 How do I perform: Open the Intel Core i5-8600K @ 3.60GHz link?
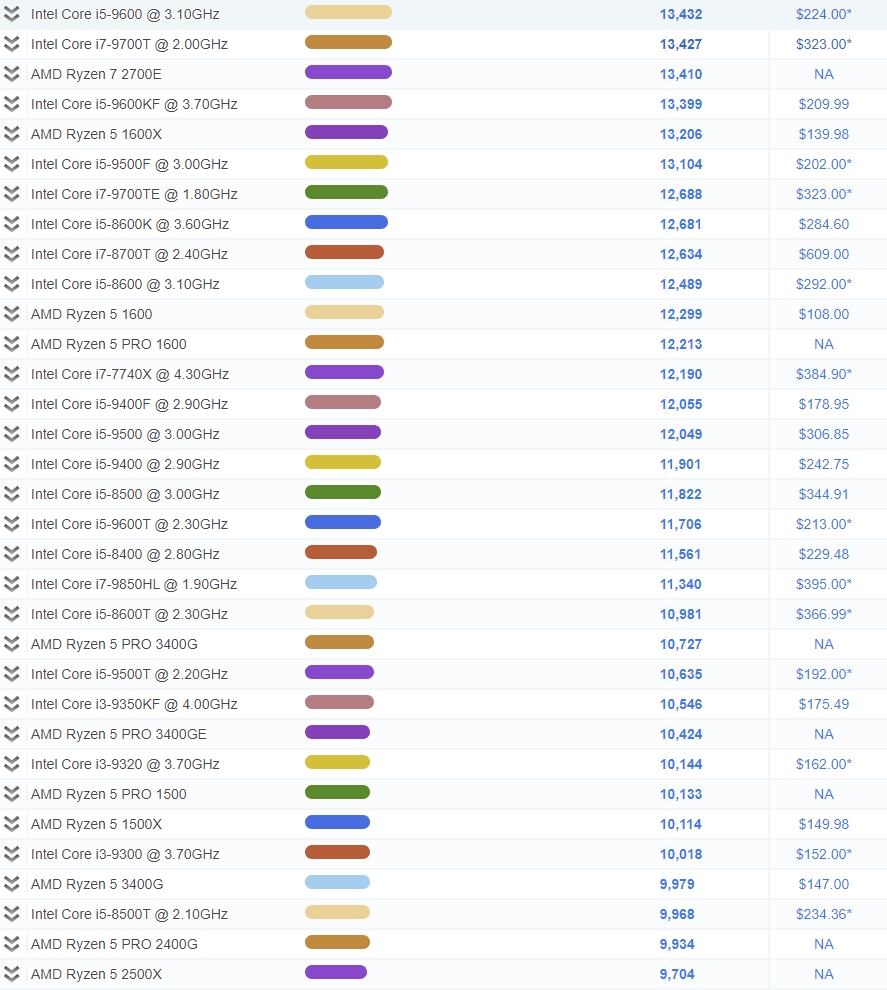pos(130,224)
